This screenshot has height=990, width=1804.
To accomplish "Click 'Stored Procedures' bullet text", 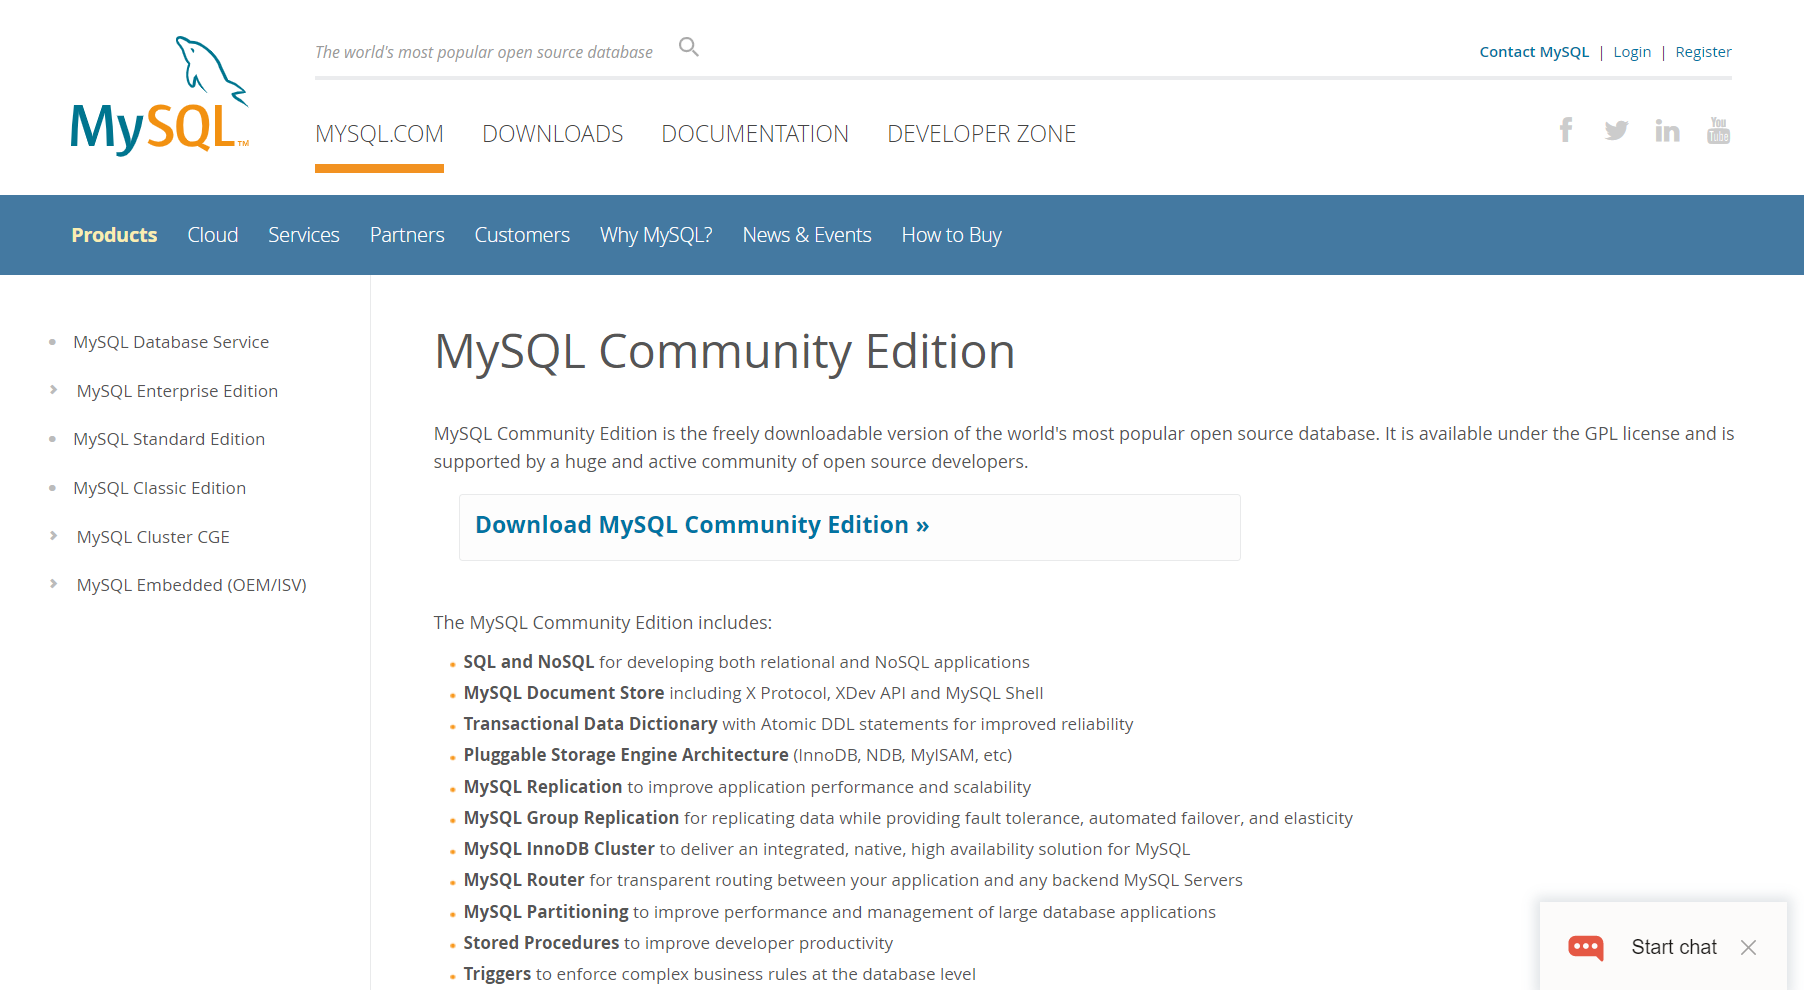I will click(x=541, y=943).
